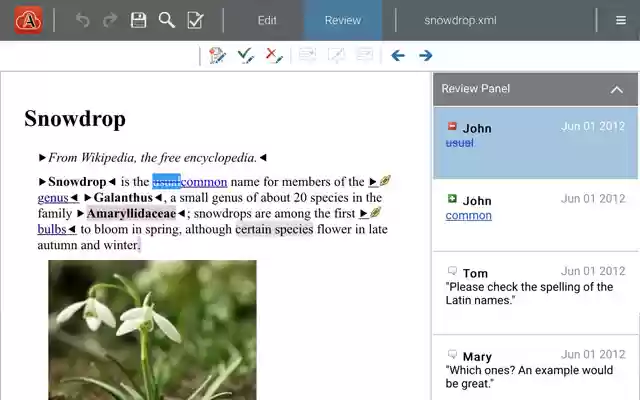This screenshot has width=640, height=400.
Task: Go to previous change with left arrow
Action: pos(398,56)
